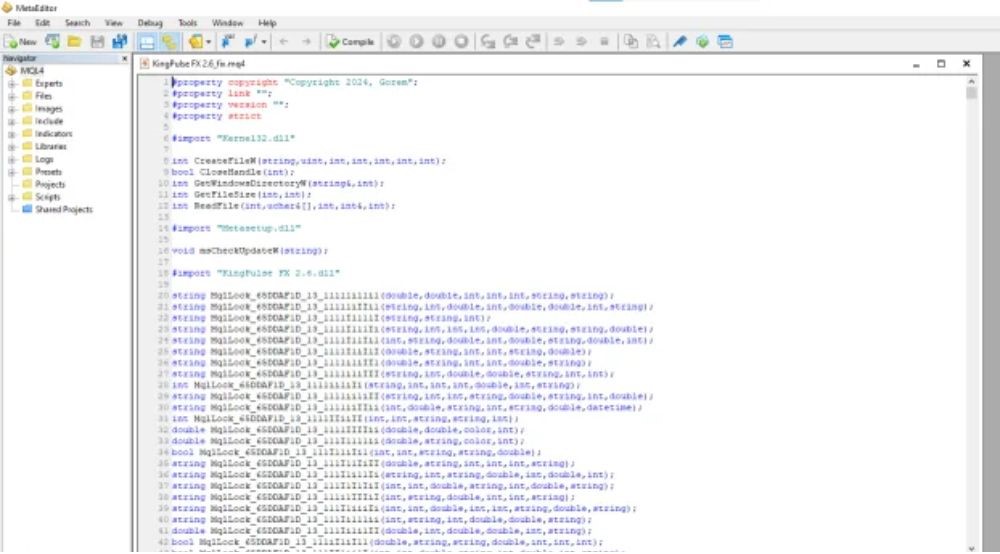The height and width of the screenshot is (554, 1000).
Task: Click the blue pen icon in the toolbar
Action: (680, 41)
